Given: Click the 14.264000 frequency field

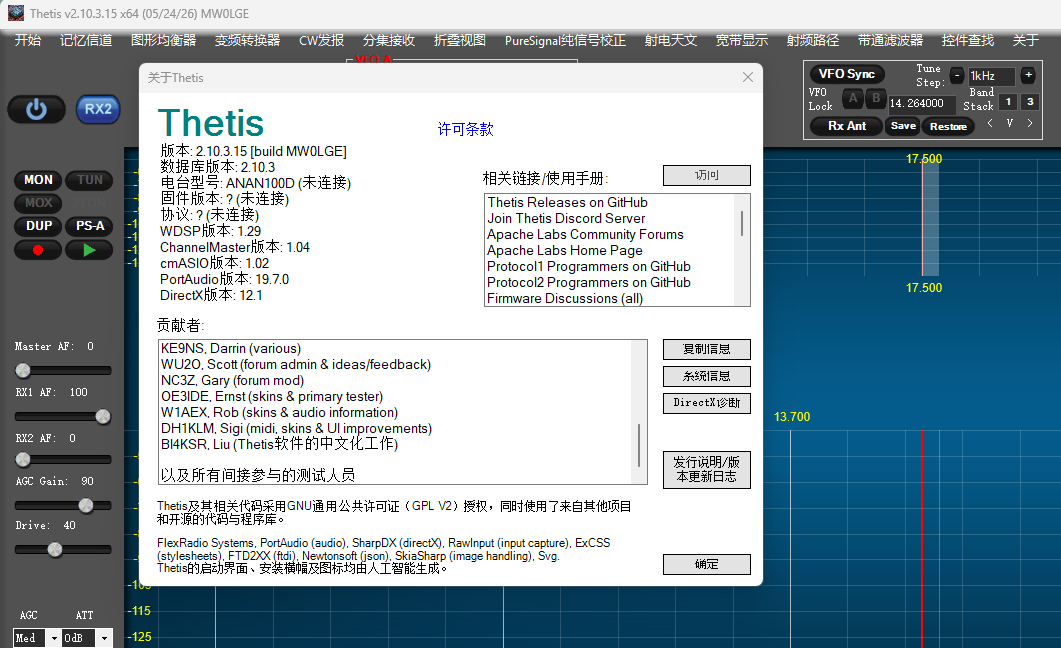Looking at the screenshot, I should [921, 103].
